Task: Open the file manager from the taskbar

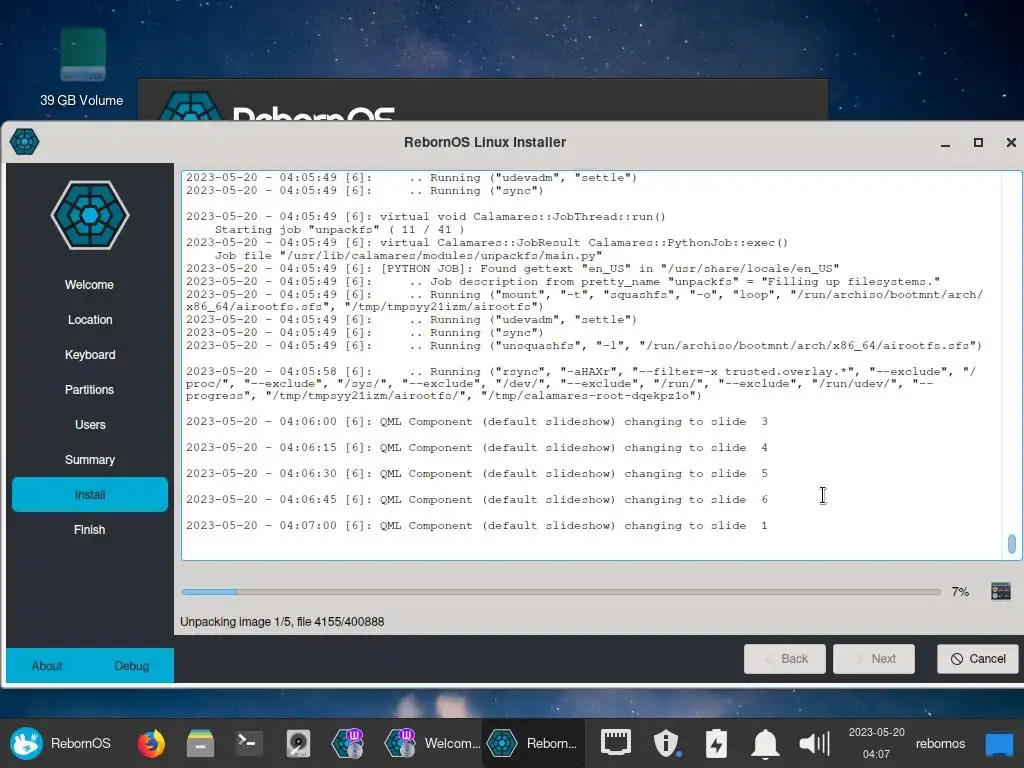Action: 200,743
